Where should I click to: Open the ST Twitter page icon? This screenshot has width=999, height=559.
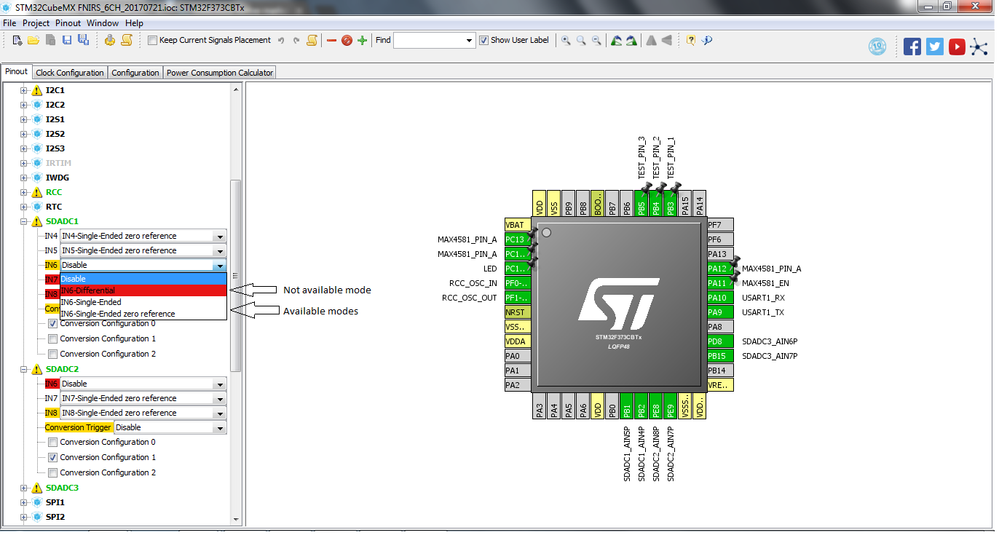935,47
